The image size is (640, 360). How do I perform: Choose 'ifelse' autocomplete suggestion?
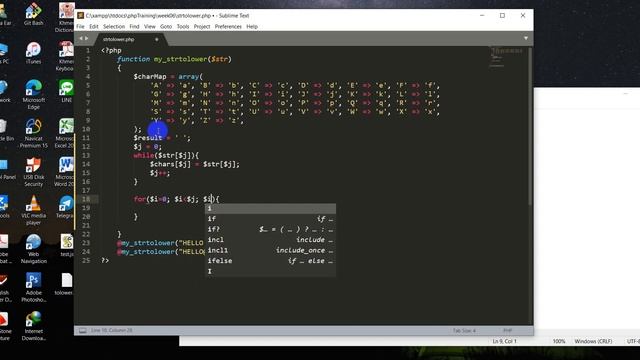270,261
